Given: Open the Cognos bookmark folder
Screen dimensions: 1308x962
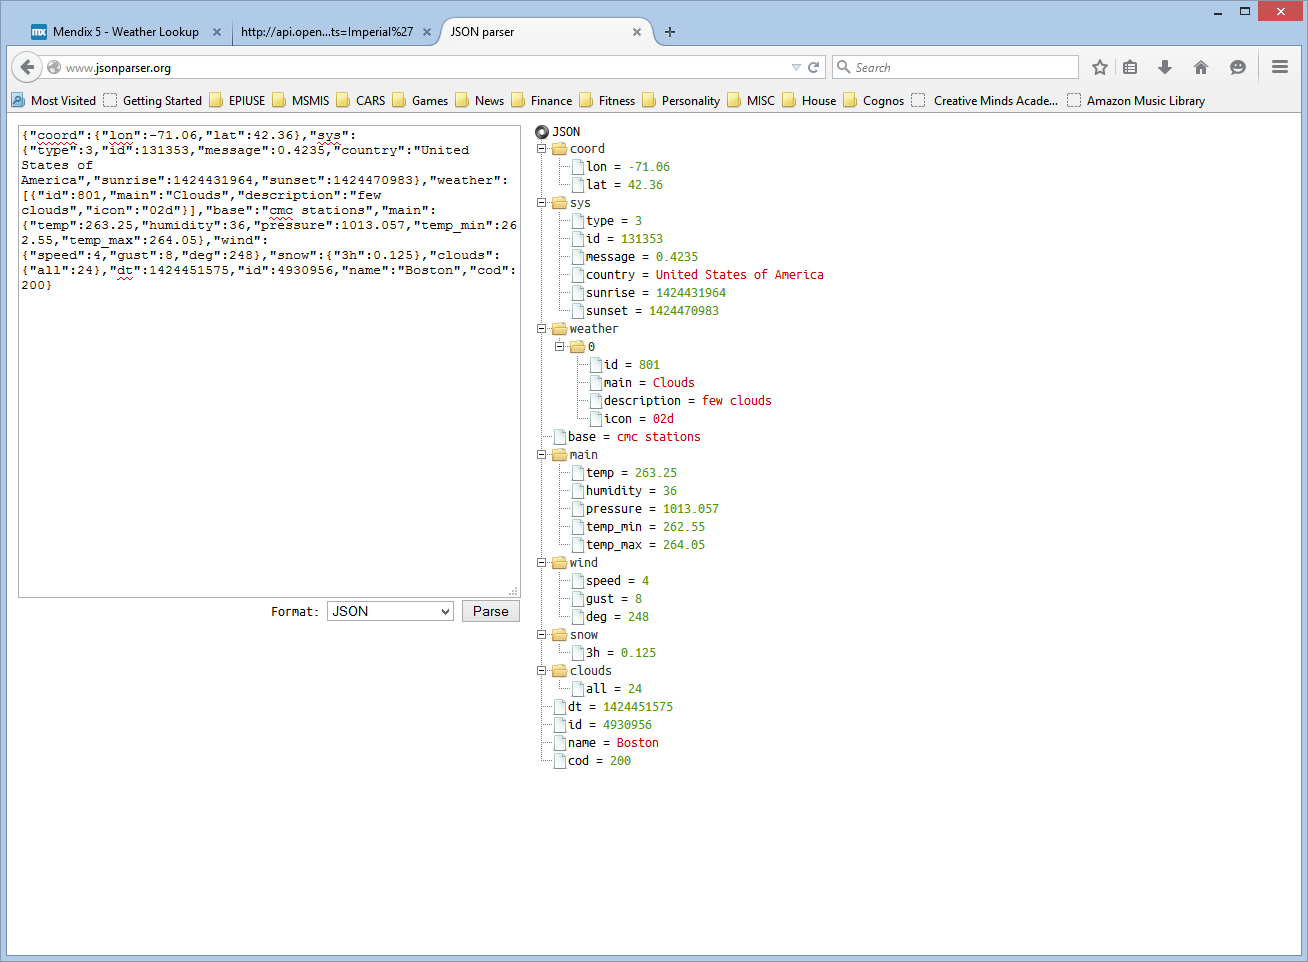Looking at the screenshot, I should (x=874, y=100).
